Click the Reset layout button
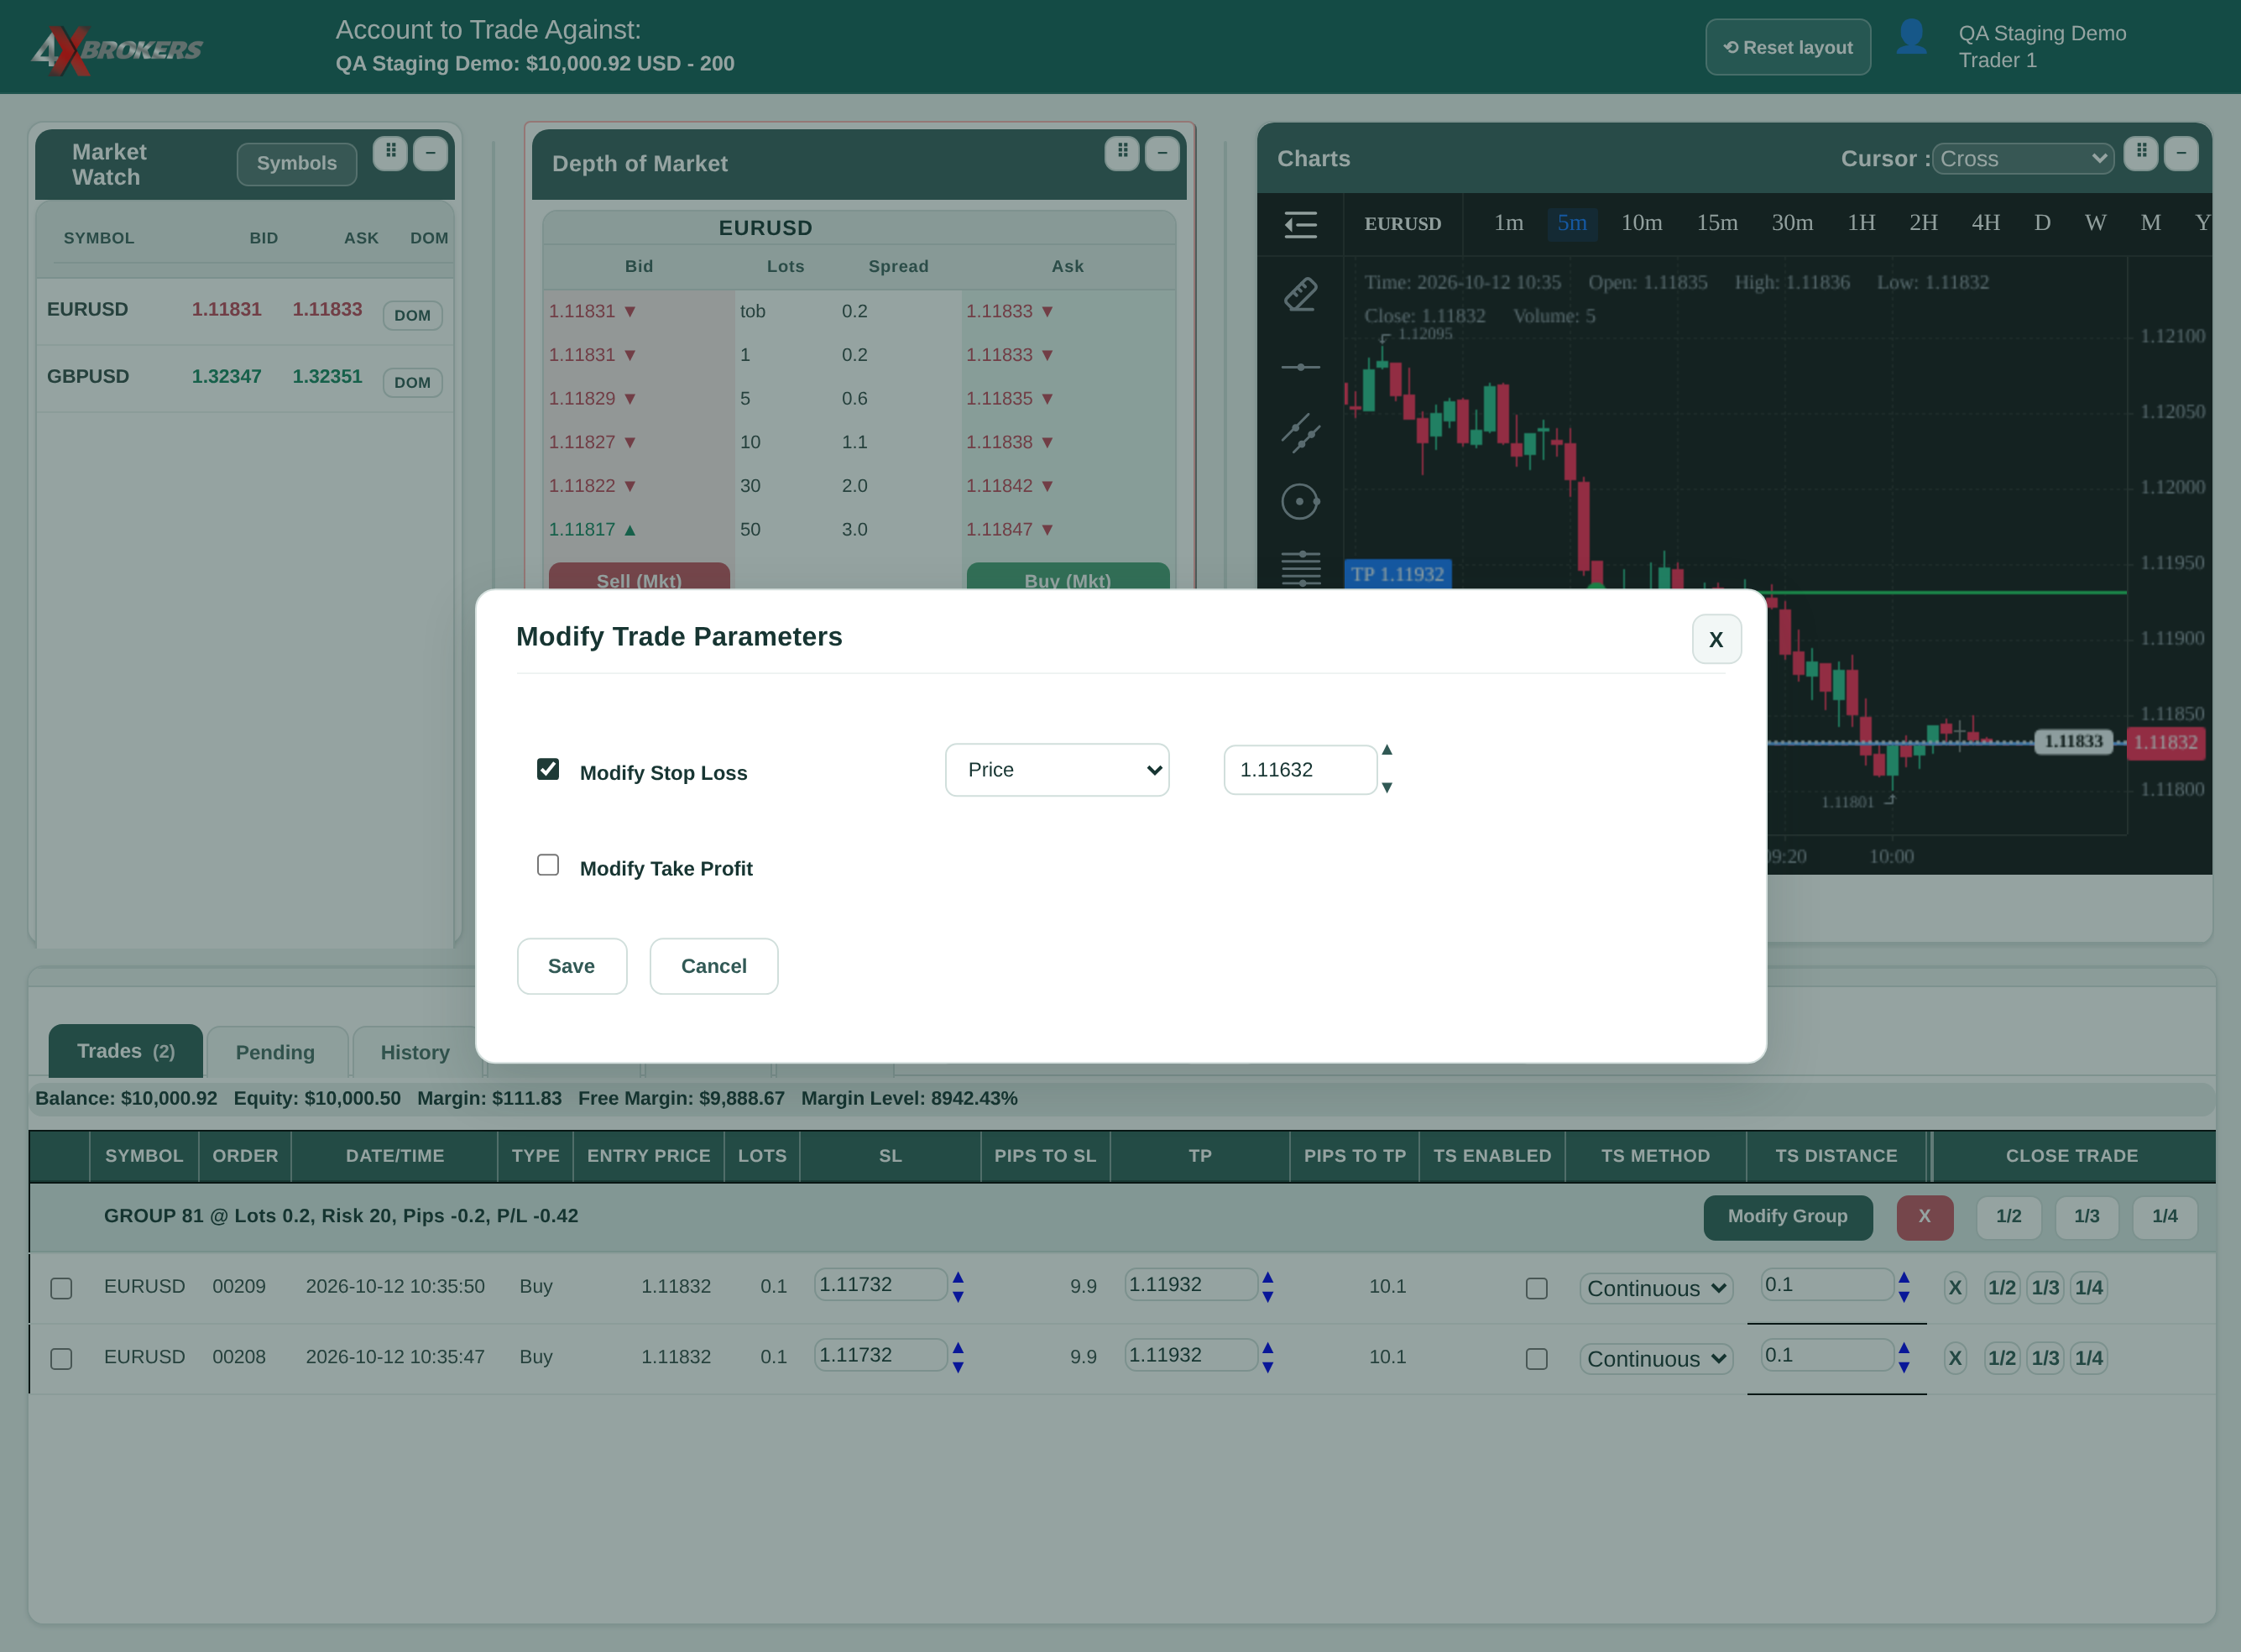Screen dimensions: 2241x1652 click(x=1788, y=47)
